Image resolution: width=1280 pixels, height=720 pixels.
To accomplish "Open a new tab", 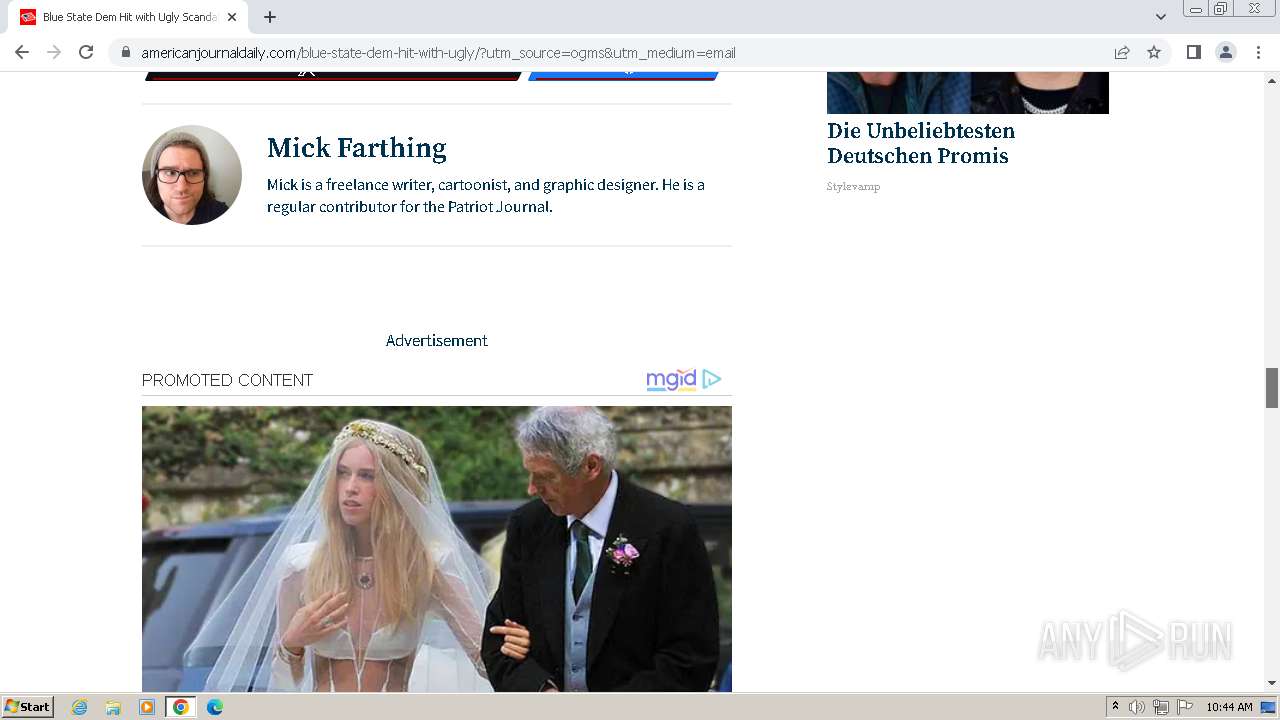I will point(270,17).
